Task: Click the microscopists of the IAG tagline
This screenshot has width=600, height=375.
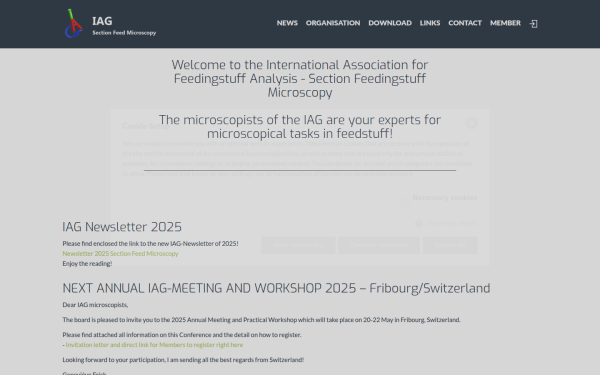Action: click(300, 127)
